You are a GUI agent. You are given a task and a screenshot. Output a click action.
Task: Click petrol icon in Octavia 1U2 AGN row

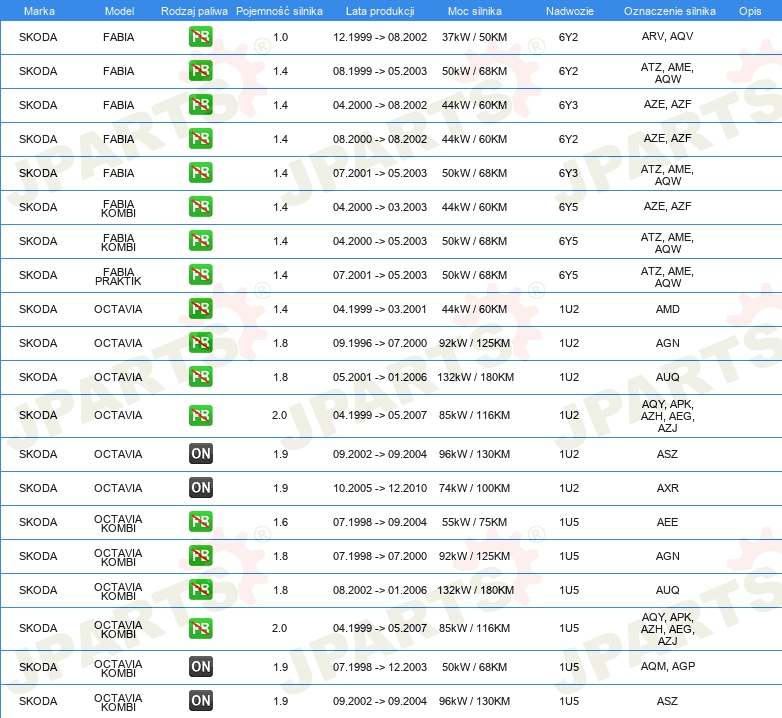(200, 343)
